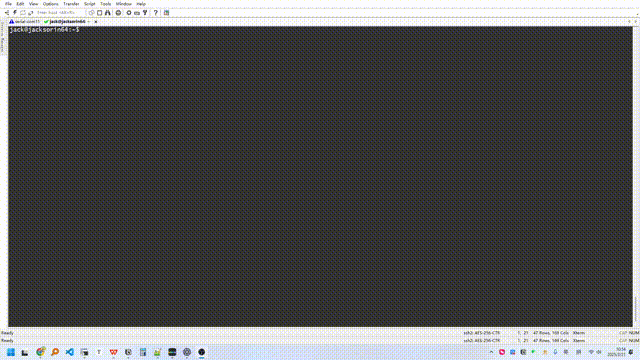
Task: Click the Quick Connect lightning icon
Action: (x=15, y=13)
